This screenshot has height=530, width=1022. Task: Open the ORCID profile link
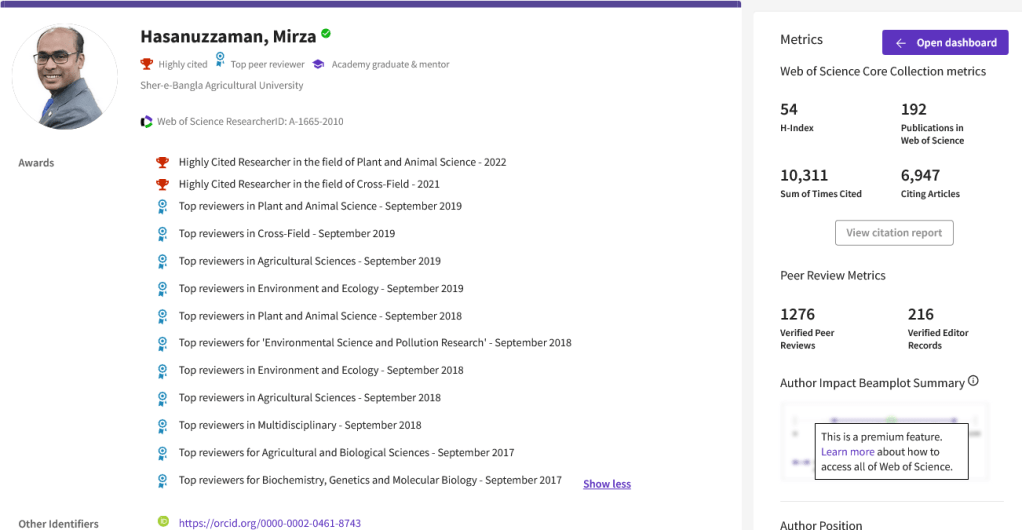pos(269,523)
